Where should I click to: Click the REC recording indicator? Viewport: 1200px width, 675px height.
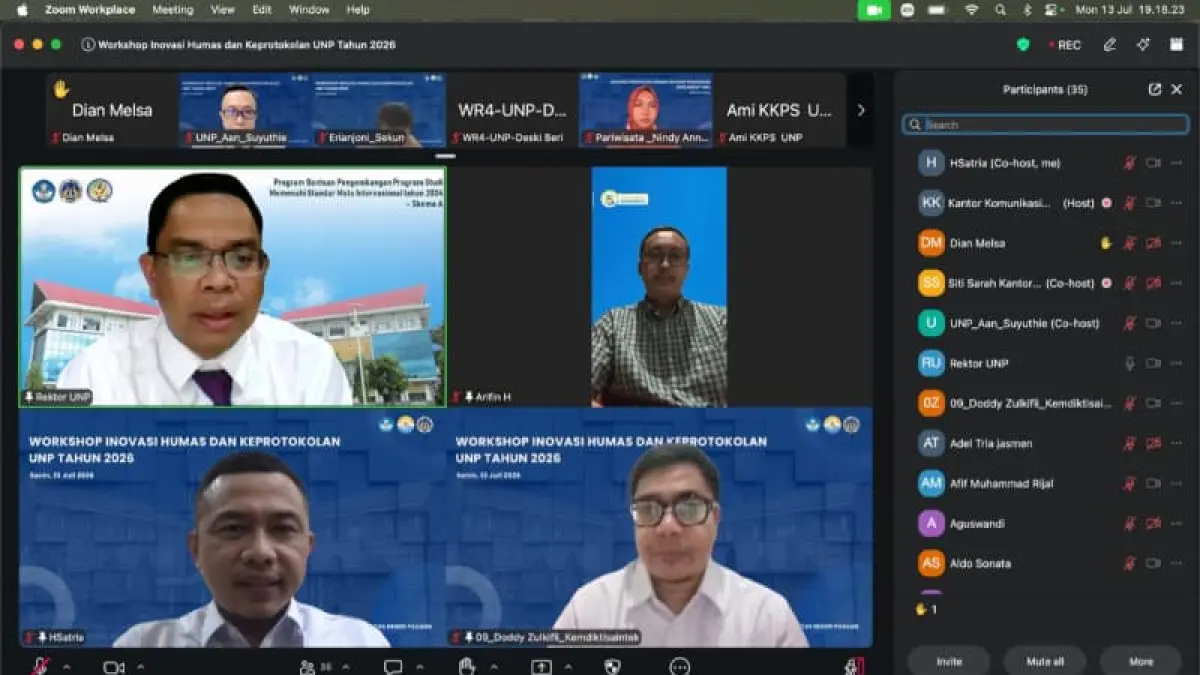[1065, 45]
